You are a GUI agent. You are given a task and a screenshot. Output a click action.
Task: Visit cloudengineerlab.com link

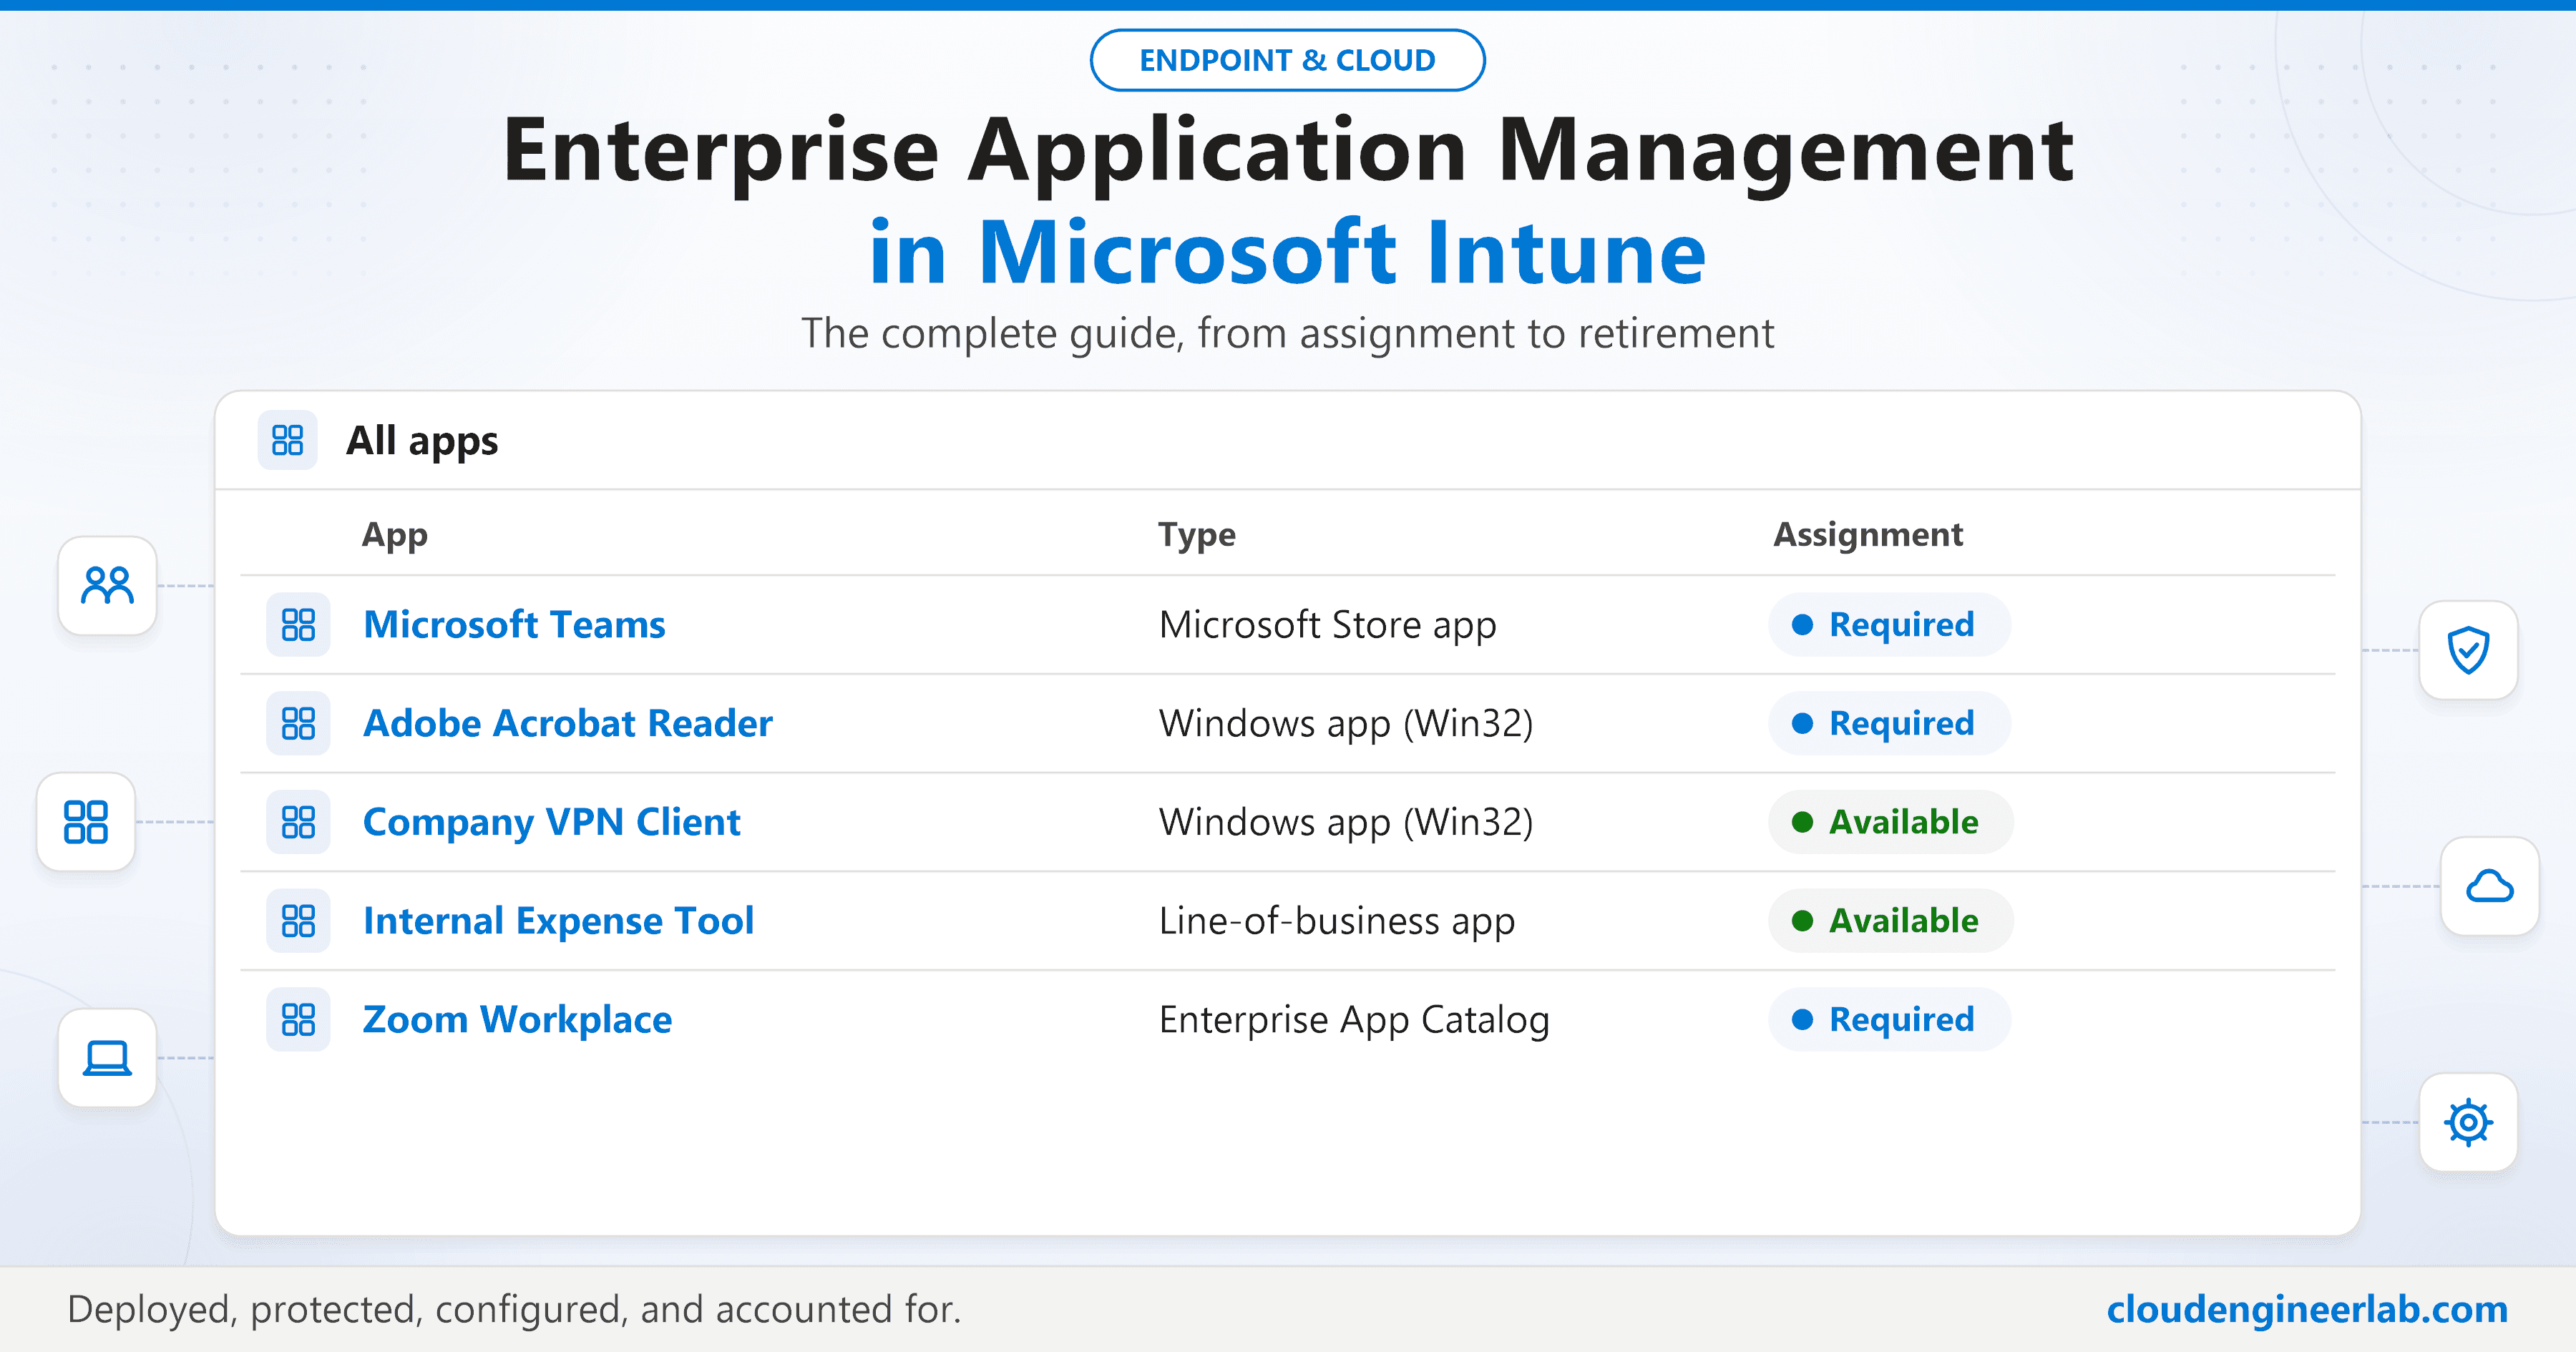click(x=2307, y=1309)
